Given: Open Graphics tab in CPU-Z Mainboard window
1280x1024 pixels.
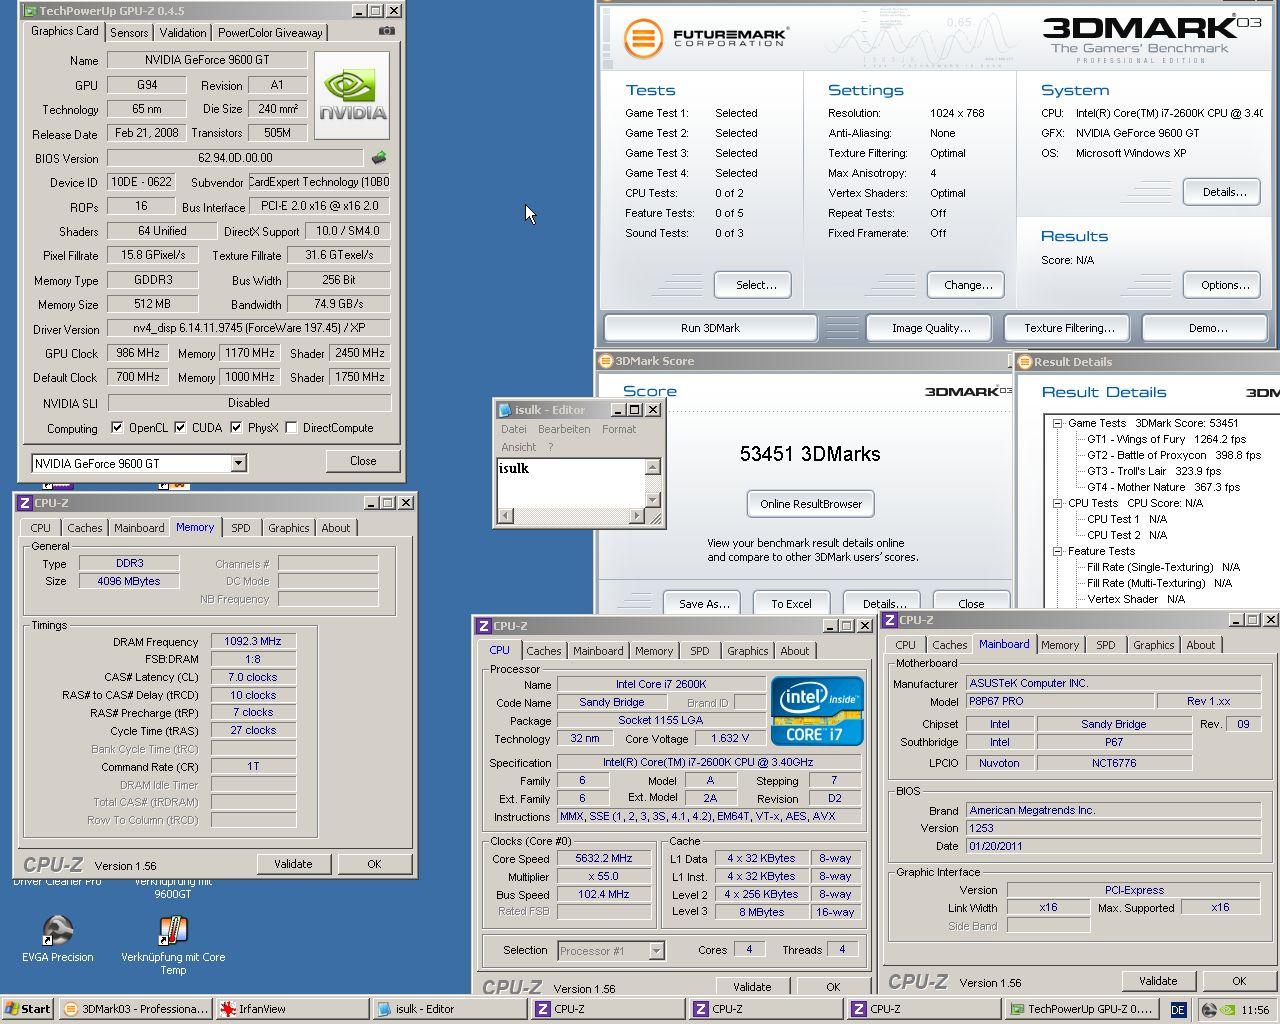Looking at the screenshot, I should pos(1153,645).
